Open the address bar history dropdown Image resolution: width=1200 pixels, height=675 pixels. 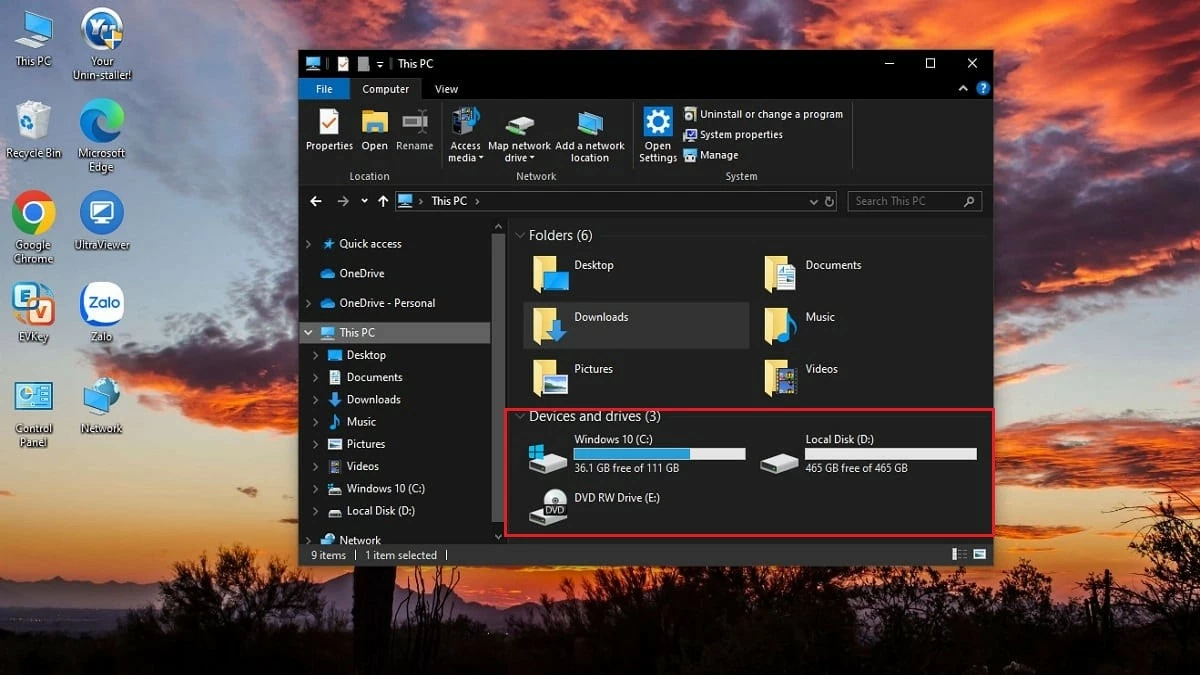pos(813,201)
